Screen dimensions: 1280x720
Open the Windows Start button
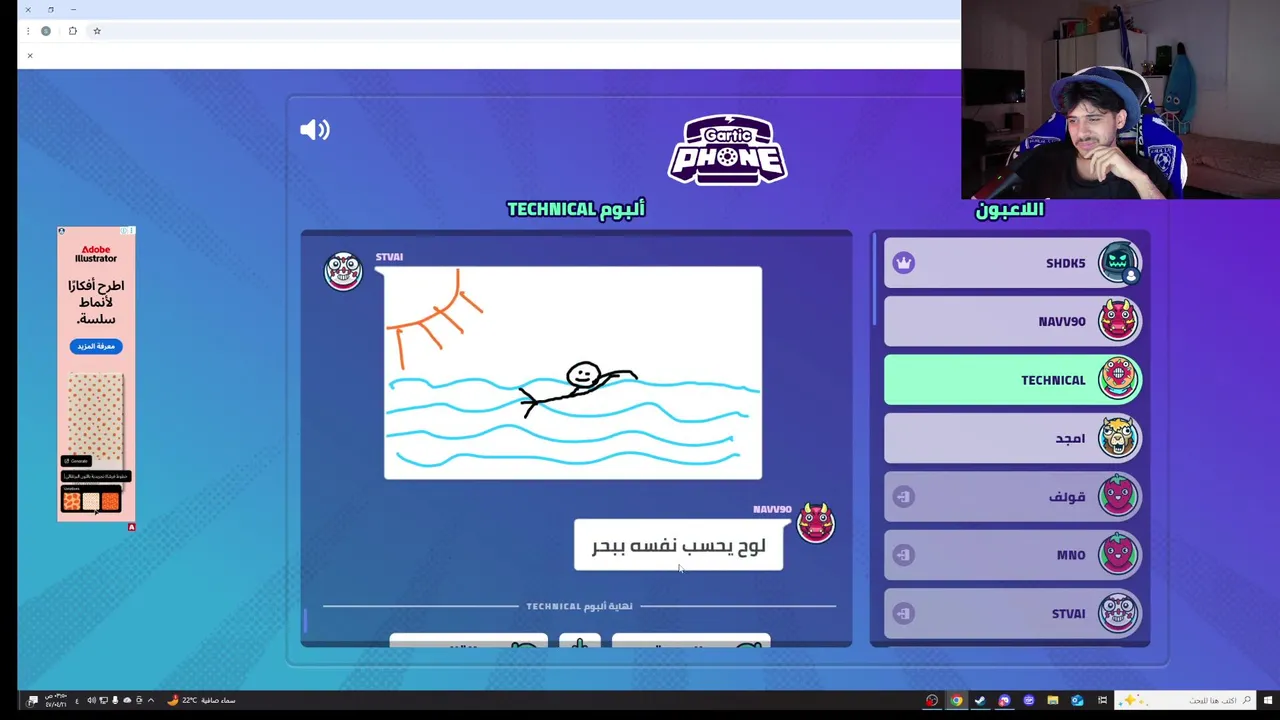click(x=1268, y=700)
